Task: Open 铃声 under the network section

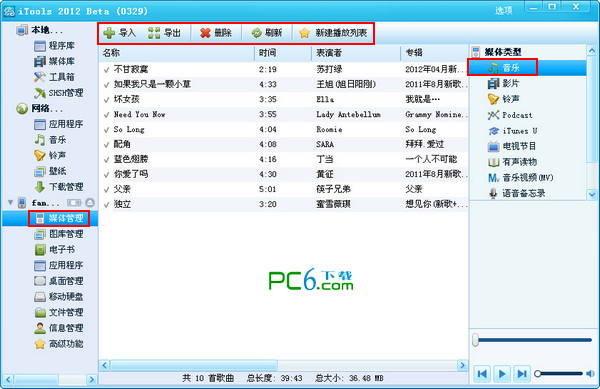Action: (x=50, y=155)
